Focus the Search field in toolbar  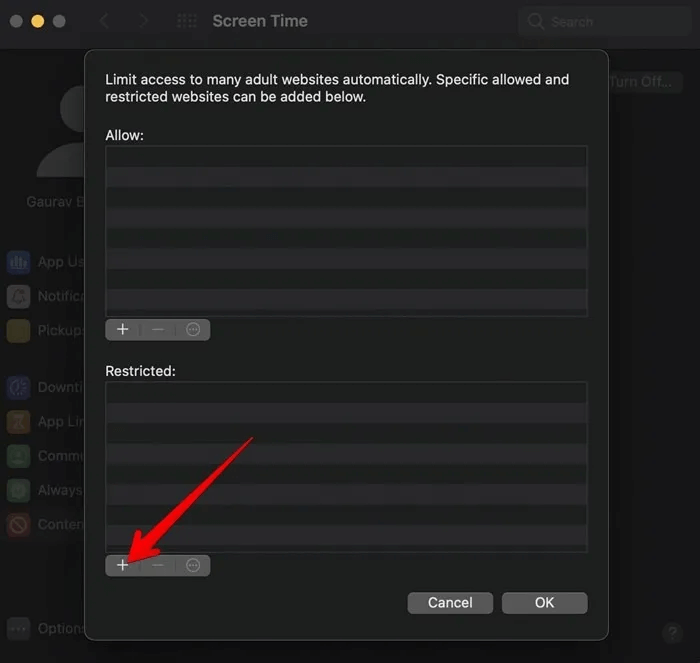[x=604, y=21]
